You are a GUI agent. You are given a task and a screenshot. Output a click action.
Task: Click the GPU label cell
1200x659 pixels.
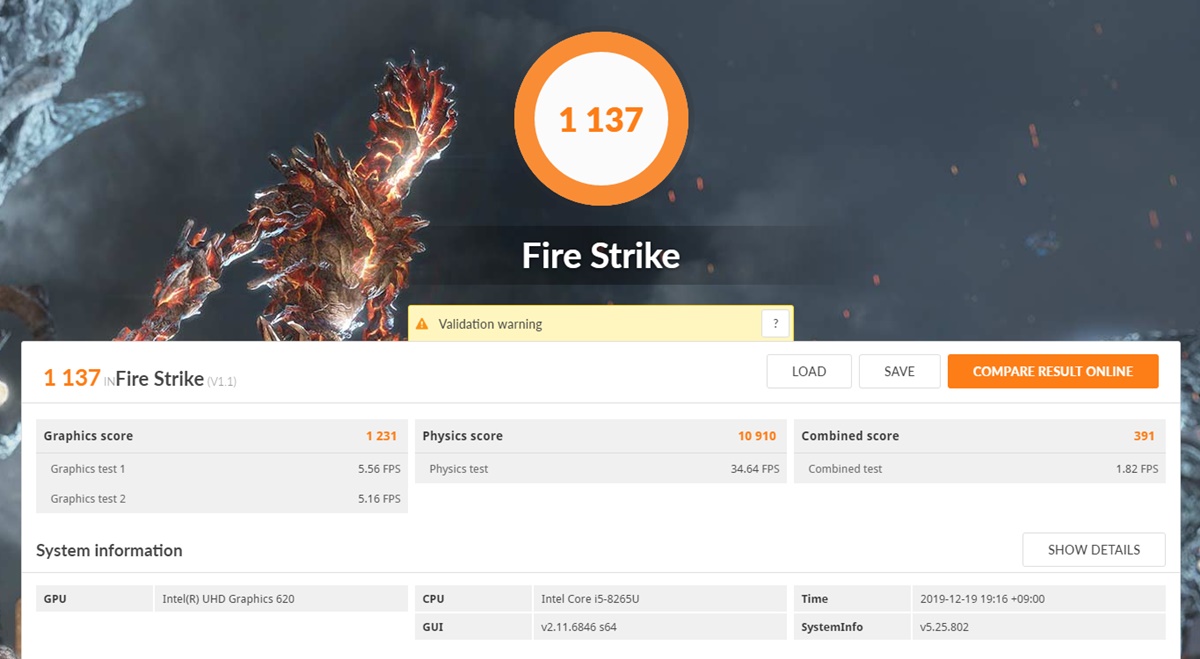point(94,599)
